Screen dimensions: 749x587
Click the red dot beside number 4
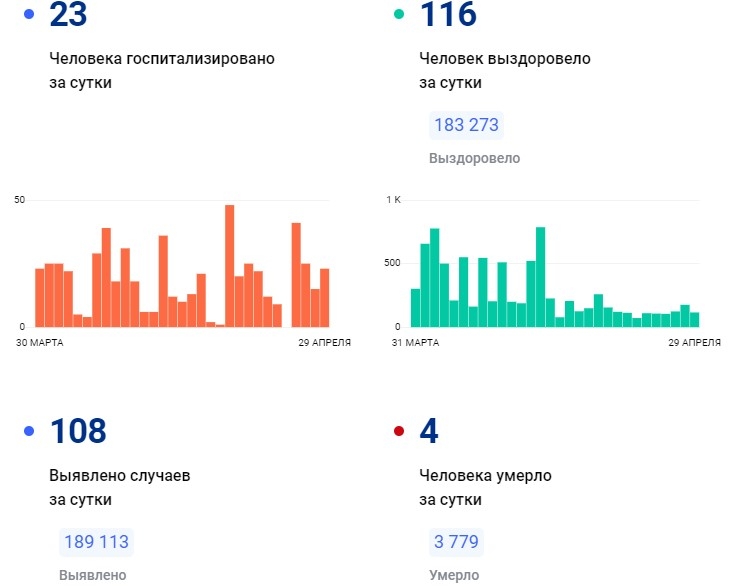[x=399, y=431]
